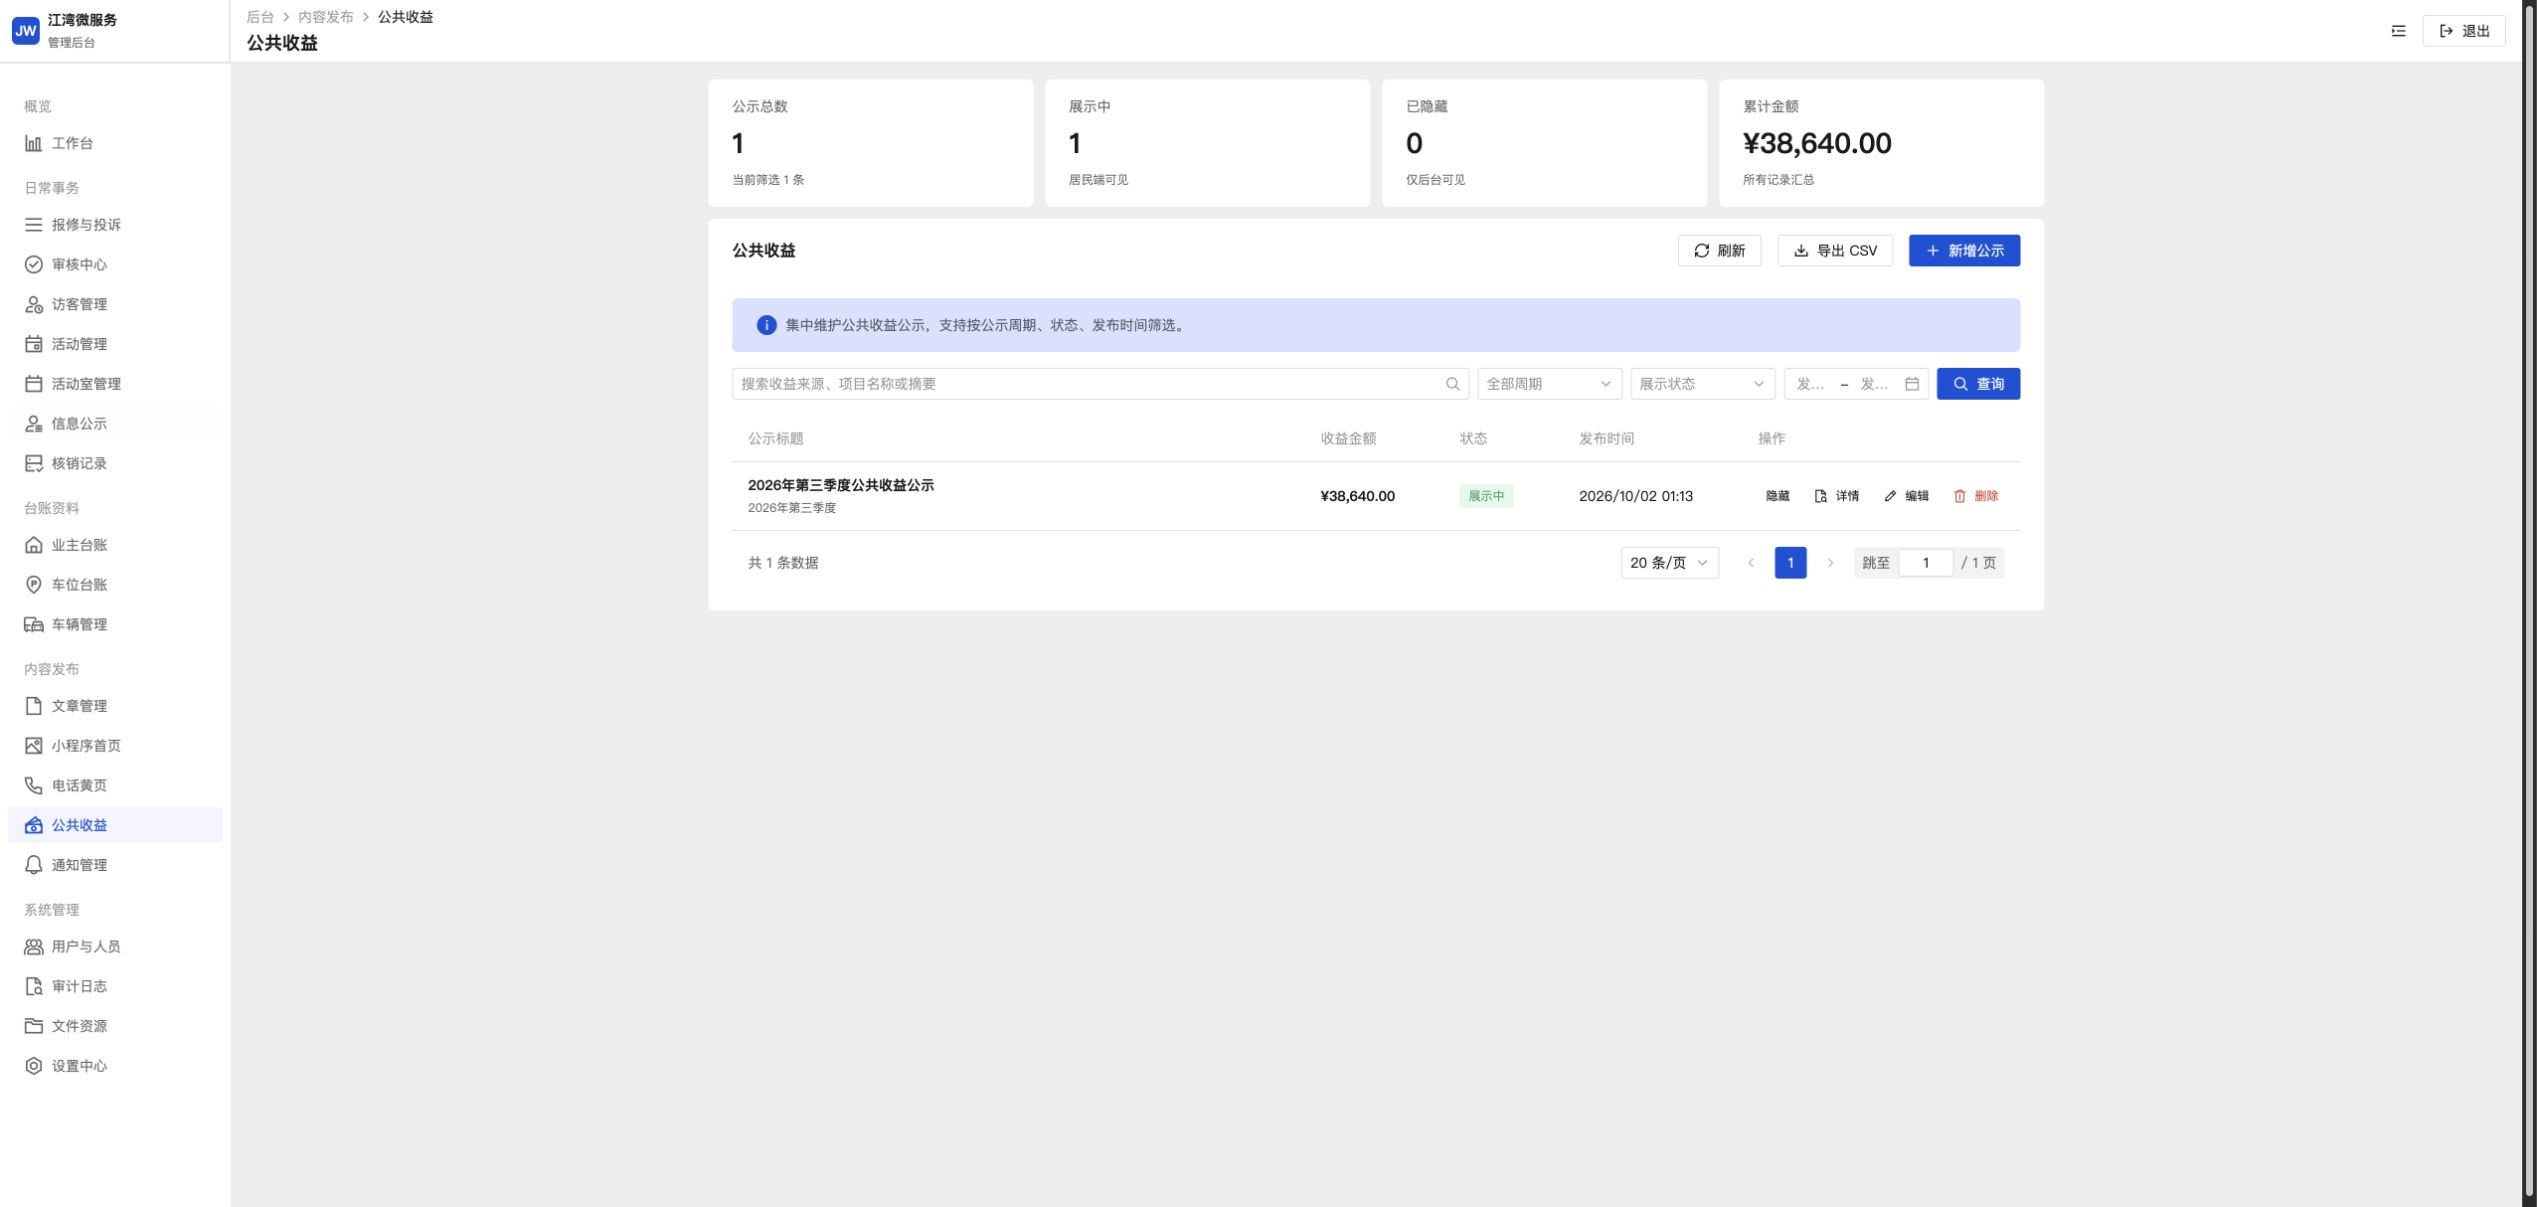Open 业主台账 house icon
The image size is (2537, 1207).
33,545
